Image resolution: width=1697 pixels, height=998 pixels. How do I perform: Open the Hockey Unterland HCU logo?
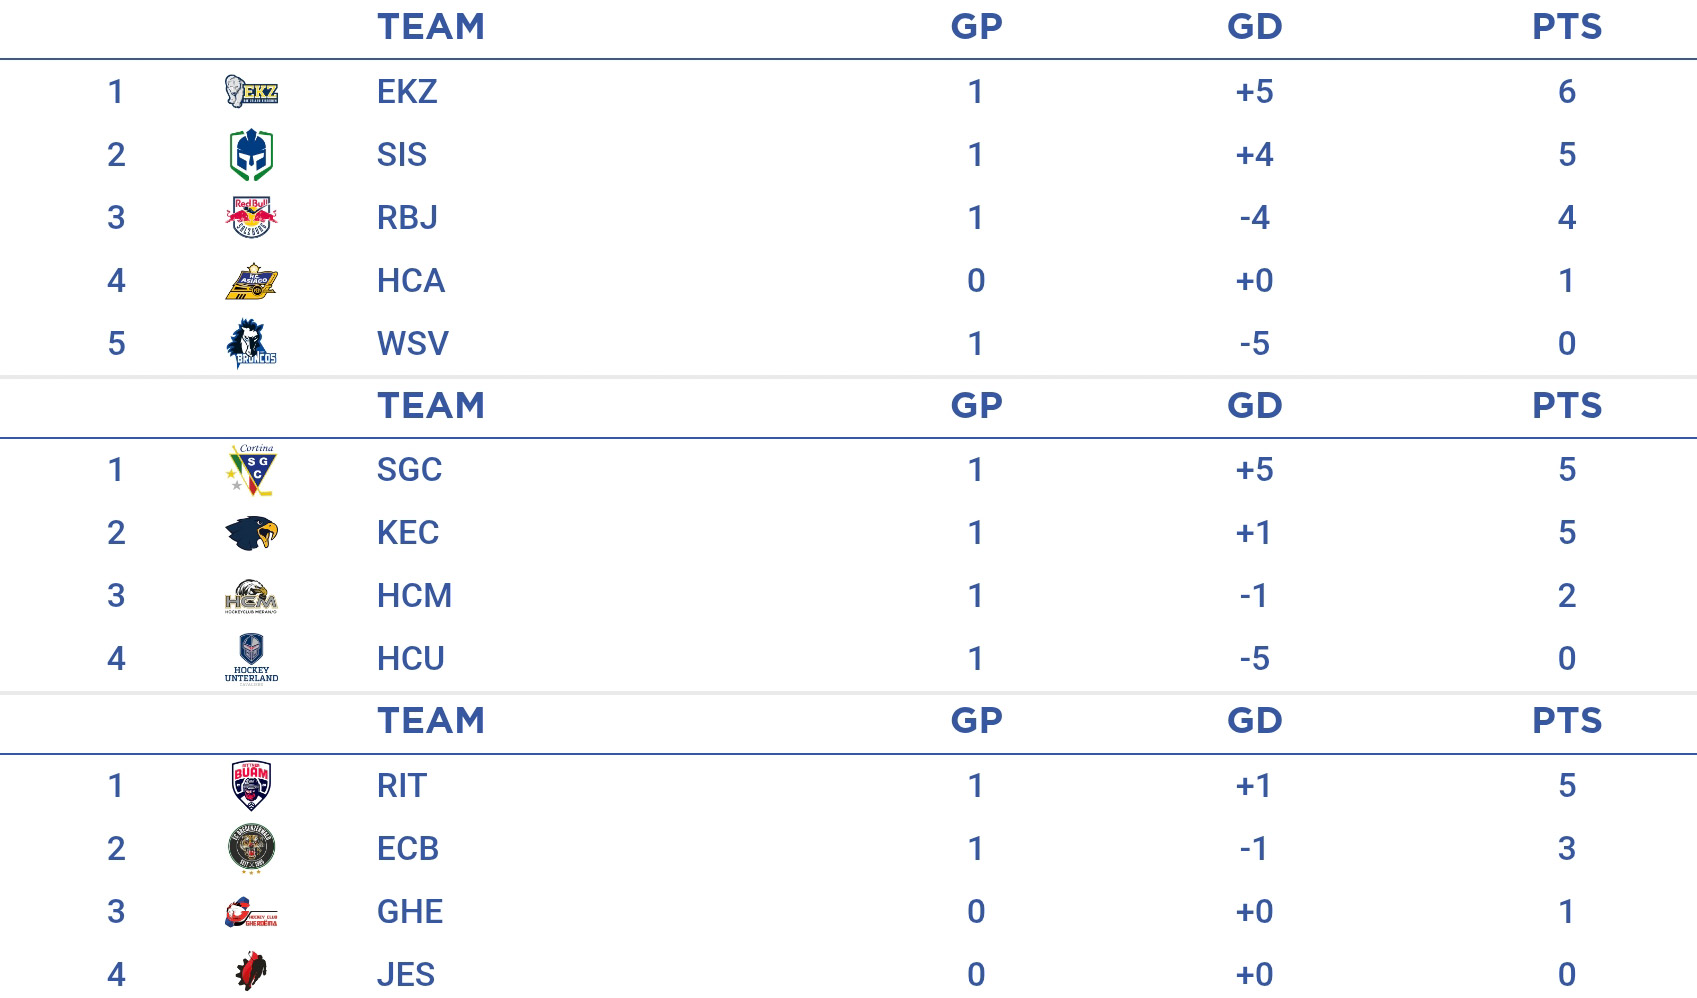point(251,659)
